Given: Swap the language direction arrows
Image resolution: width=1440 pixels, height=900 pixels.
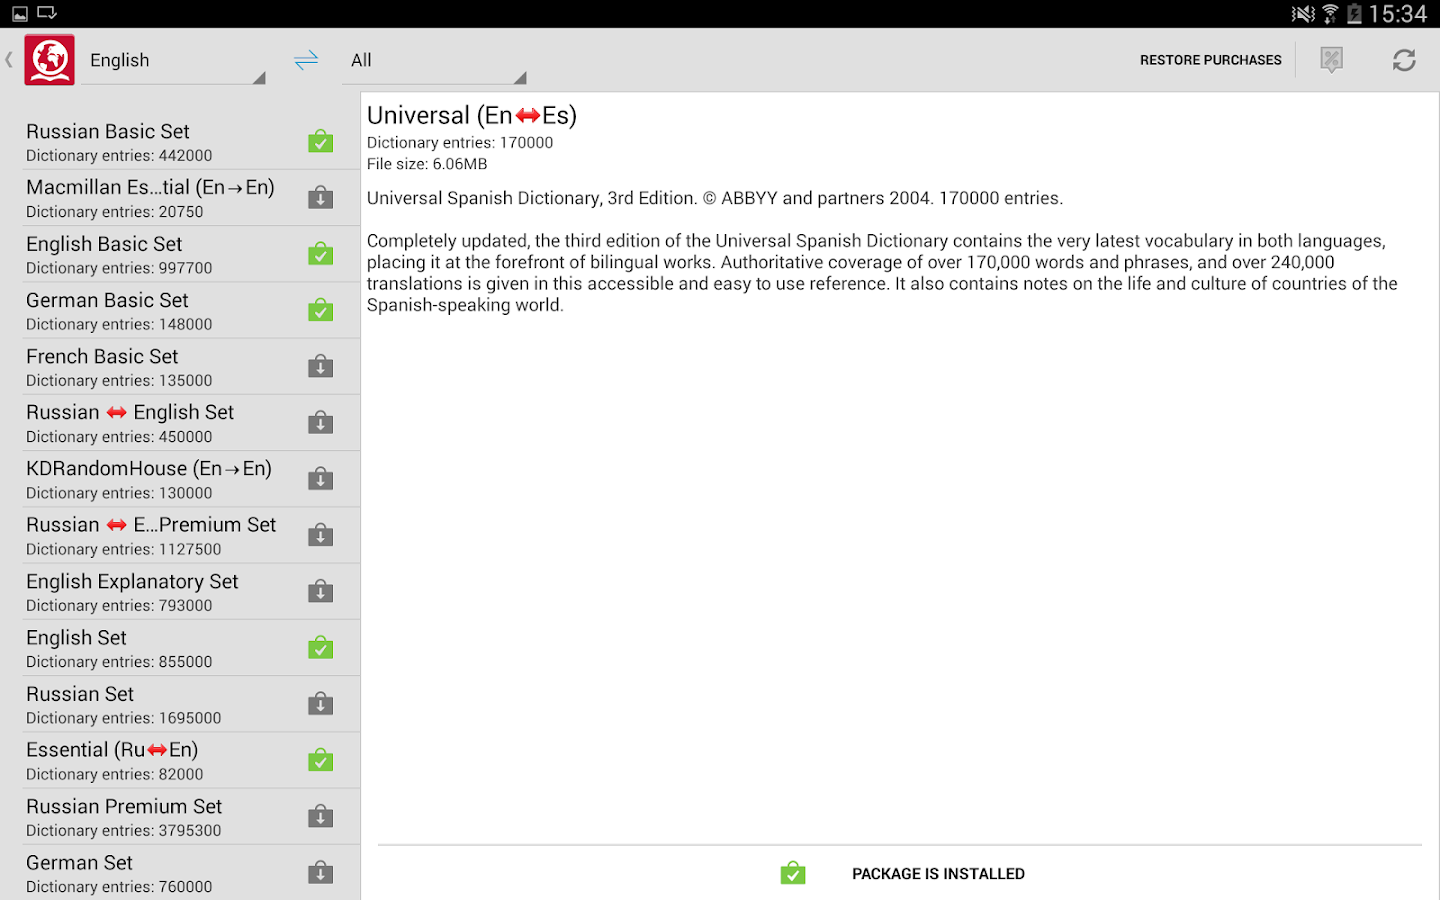Looking at the screenshot, I should tap(306, 60).
